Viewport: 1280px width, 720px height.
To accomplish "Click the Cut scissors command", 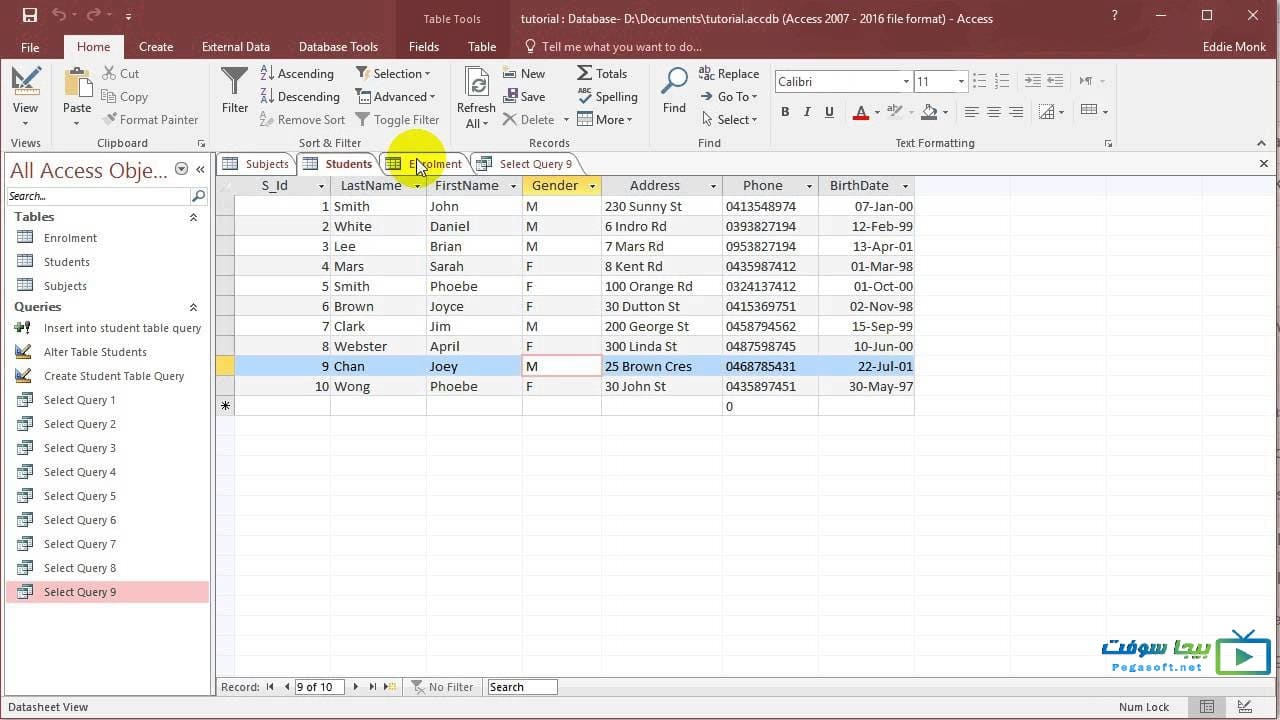I will 121,73.
